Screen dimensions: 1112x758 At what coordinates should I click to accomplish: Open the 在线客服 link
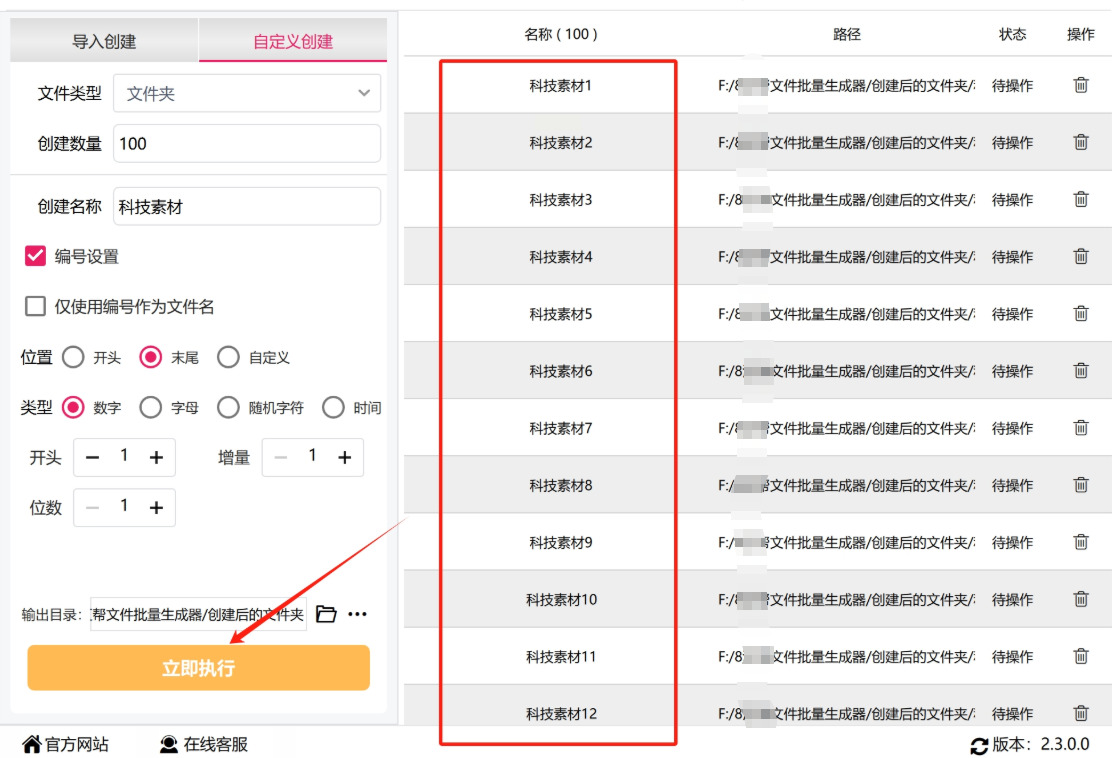[x=204, y=745]
